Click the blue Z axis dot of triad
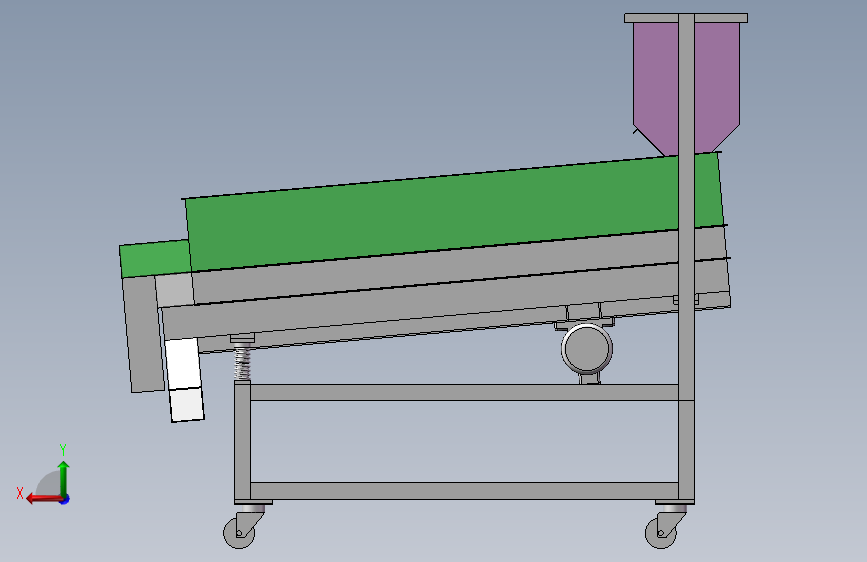The image size is (867, 562). [x=65, y=499]
